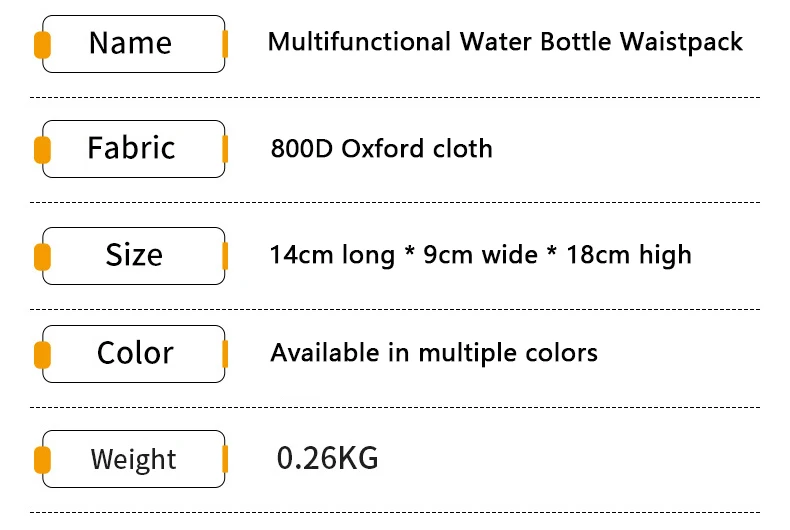Click orange marker left of Weight label

(x=42, y=461)
